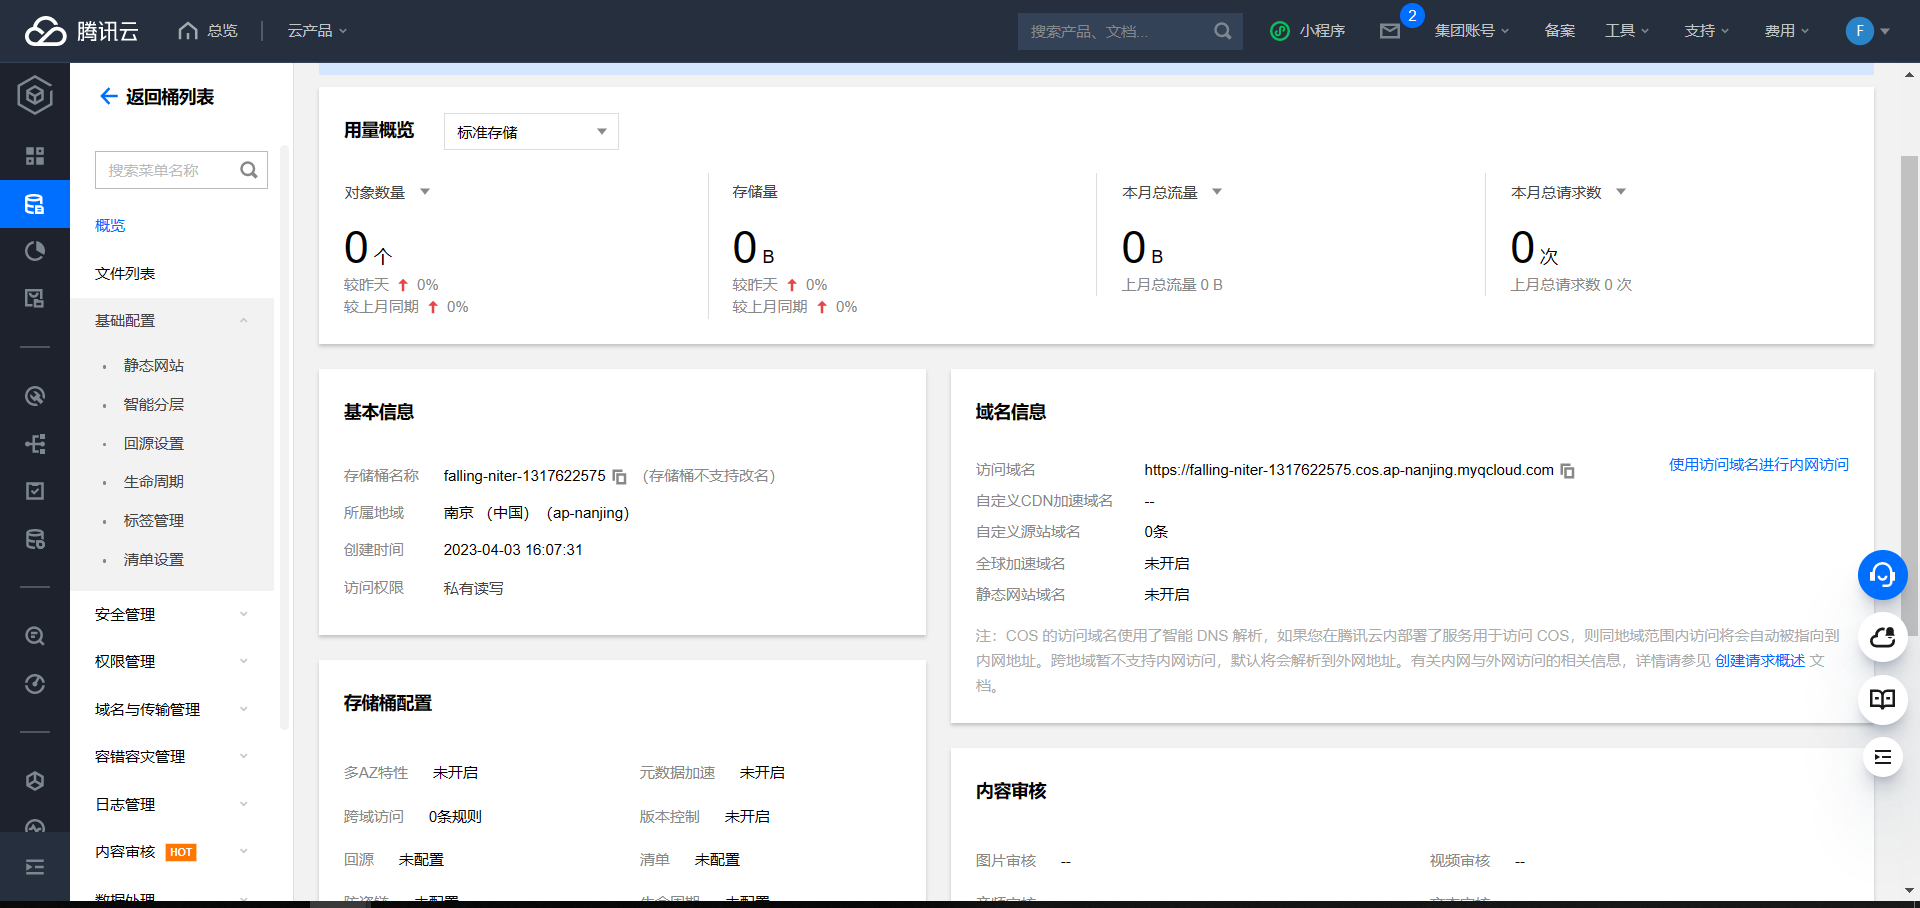The height and width of the screenshot is (908, 1920).
Task: Open the user avatar F menu
Action: pyautogui.click(x=1867, y=31)
